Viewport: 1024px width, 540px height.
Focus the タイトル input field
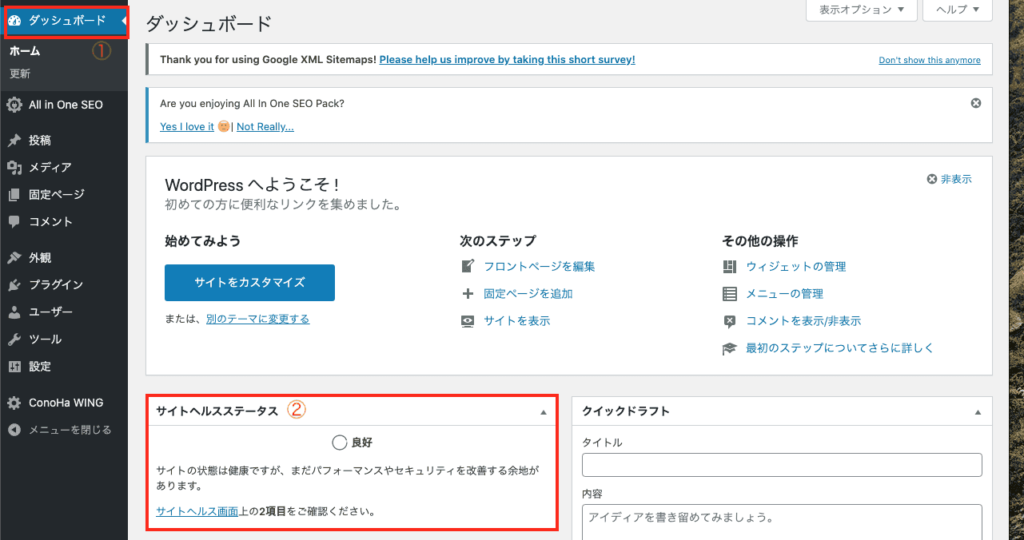coord(782,465)
